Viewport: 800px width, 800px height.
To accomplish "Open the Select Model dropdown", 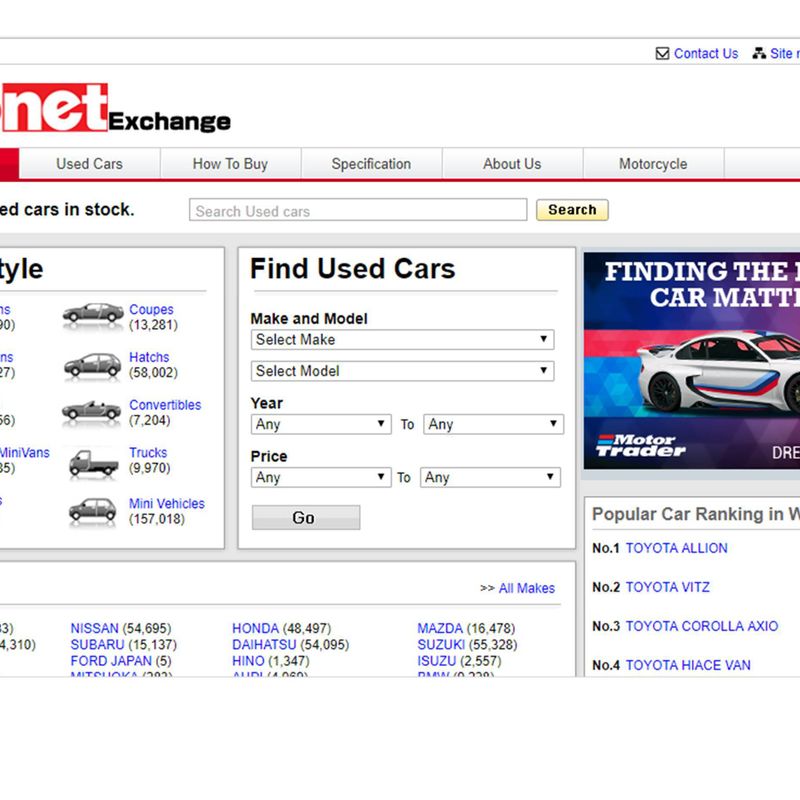I will 403,371.
